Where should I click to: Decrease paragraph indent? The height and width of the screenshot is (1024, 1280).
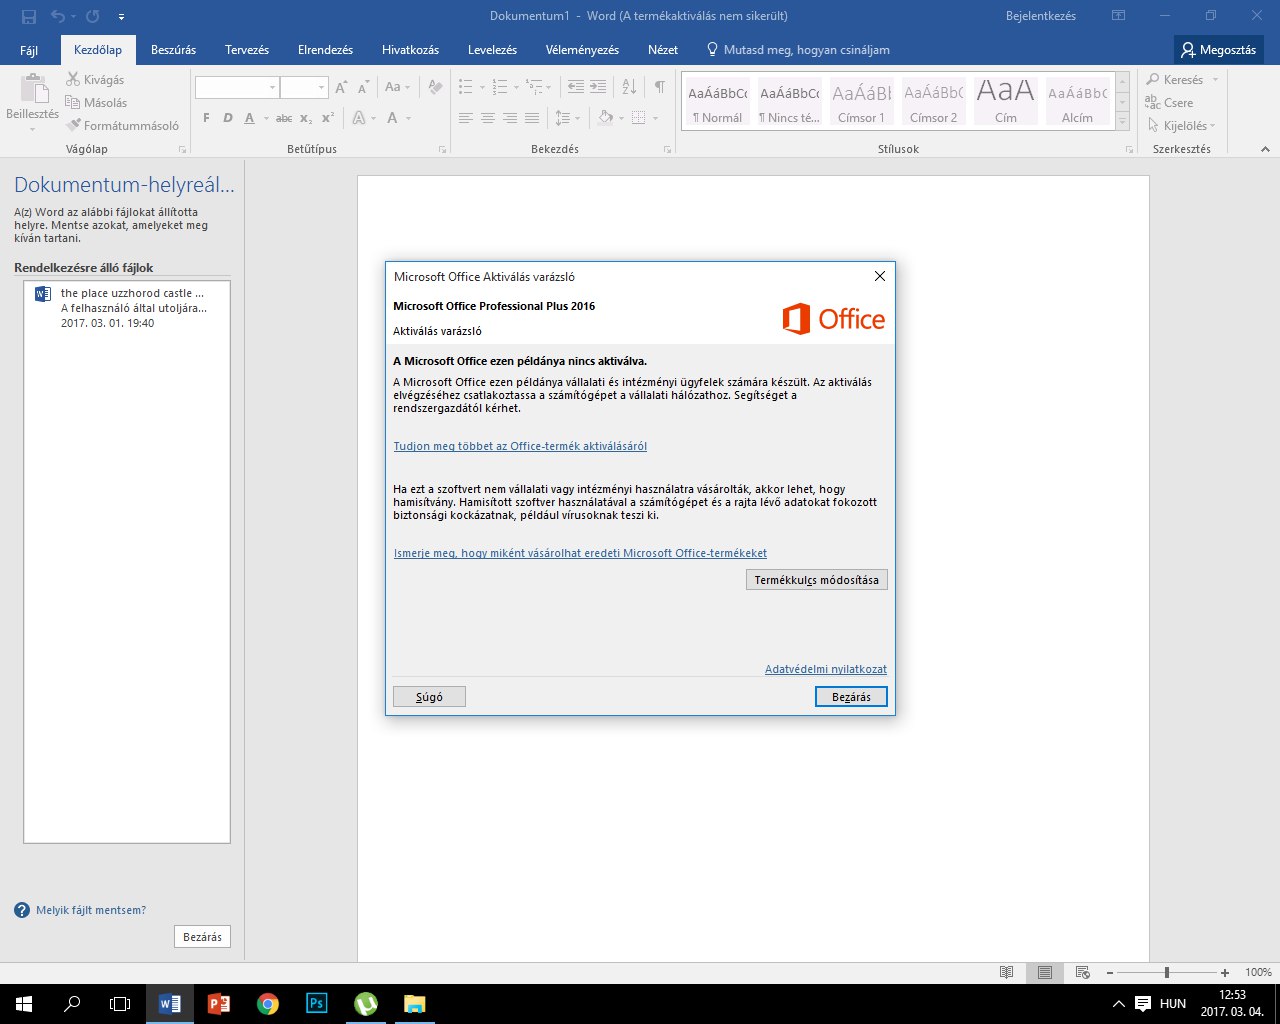pos(576,88)
